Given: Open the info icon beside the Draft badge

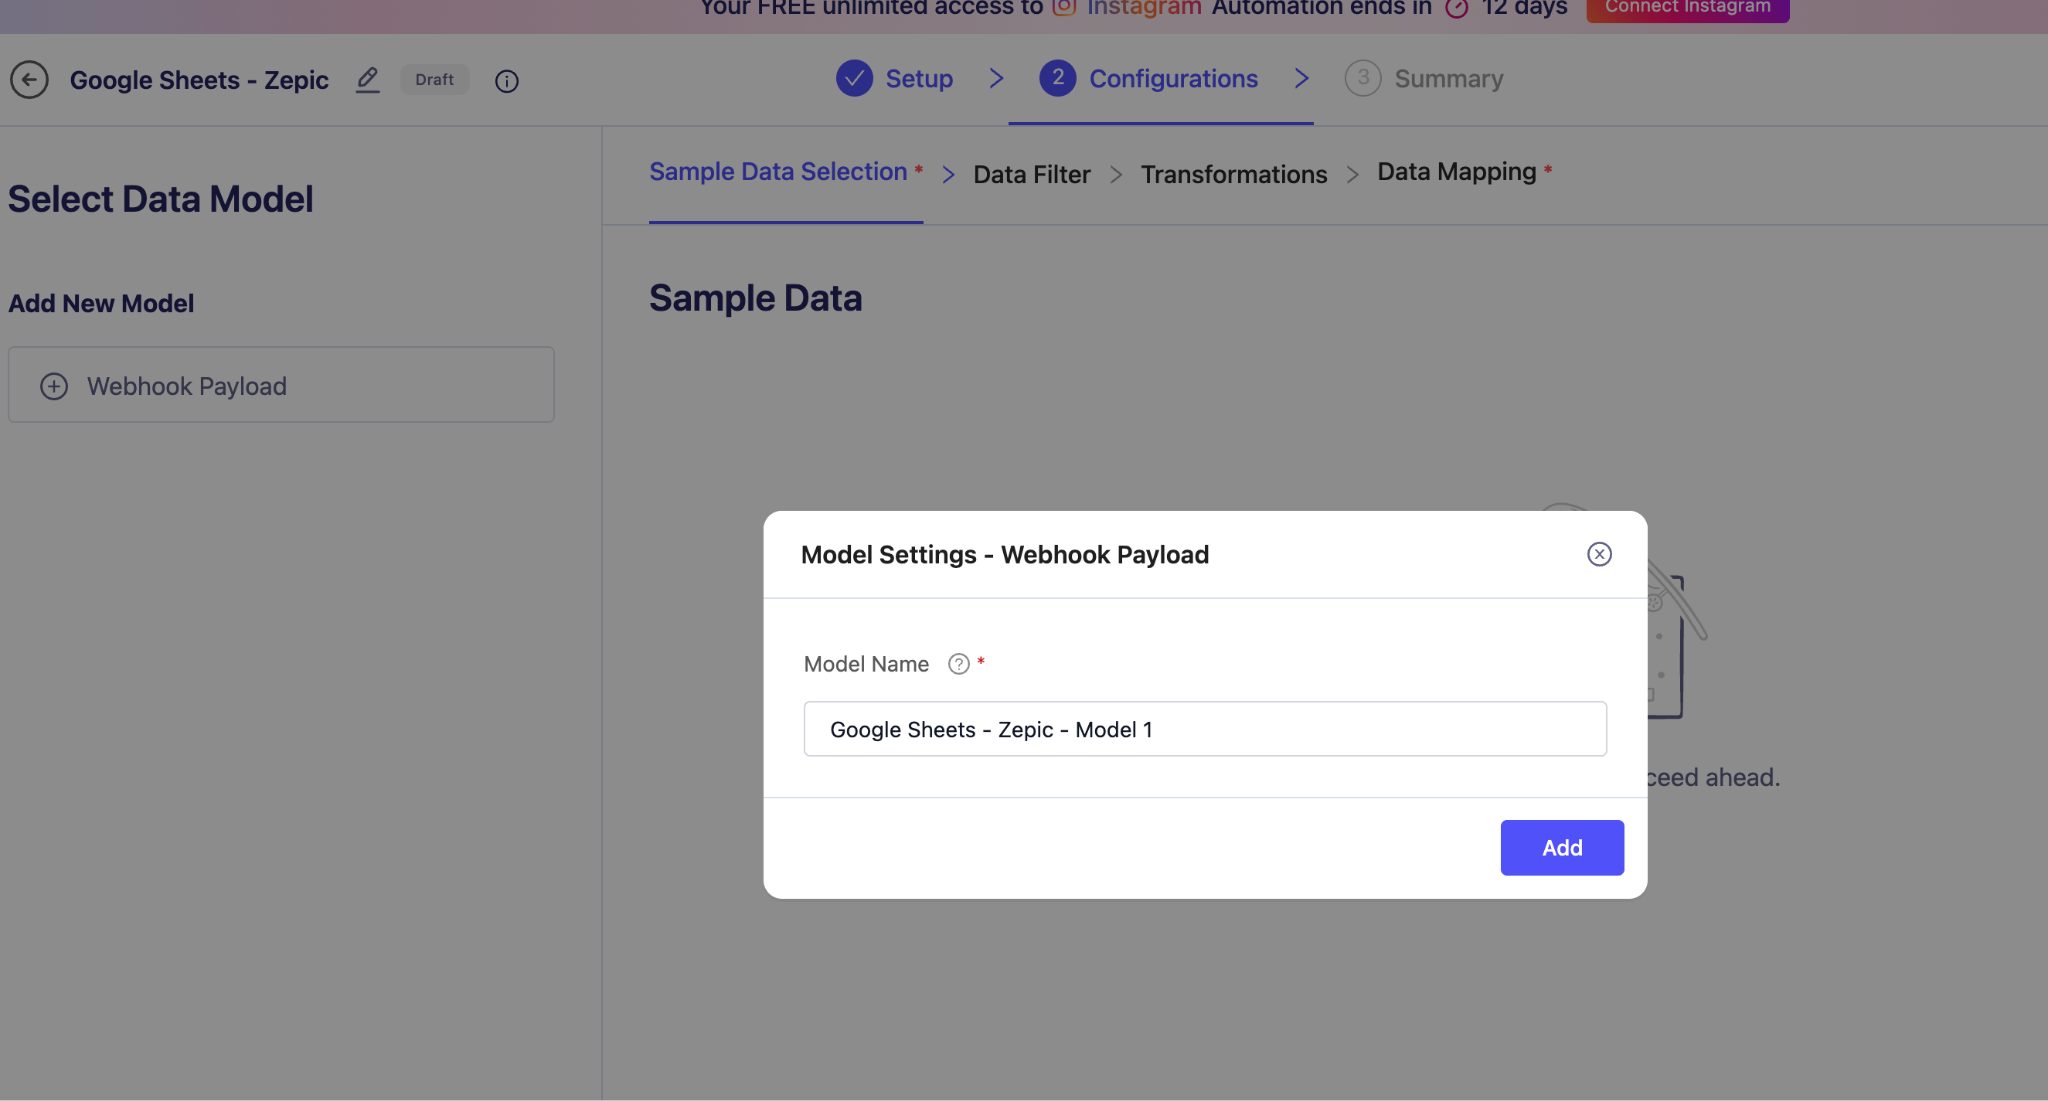Looking at the screenshot, I should point(507,82).
